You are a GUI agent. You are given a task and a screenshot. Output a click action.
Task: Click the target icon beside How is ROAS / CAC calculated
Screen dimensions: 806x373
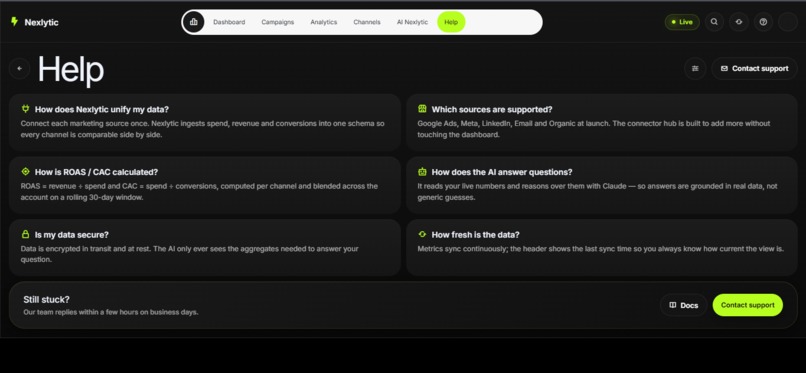click(x=26, y=172)
